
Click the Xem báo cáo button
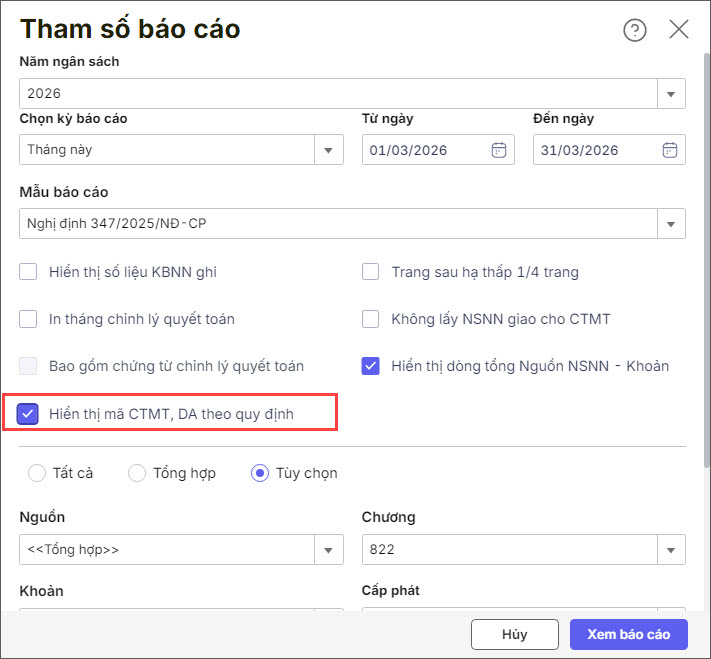pos(628,634)
